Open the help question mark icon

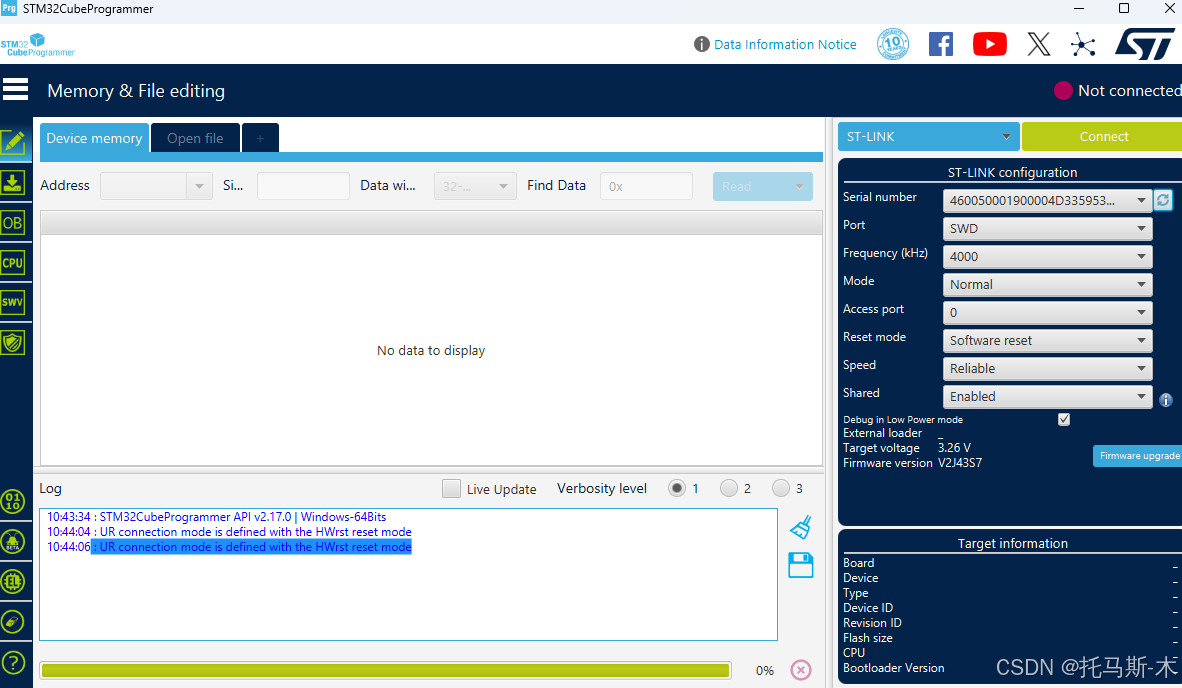tap(13, 662)
